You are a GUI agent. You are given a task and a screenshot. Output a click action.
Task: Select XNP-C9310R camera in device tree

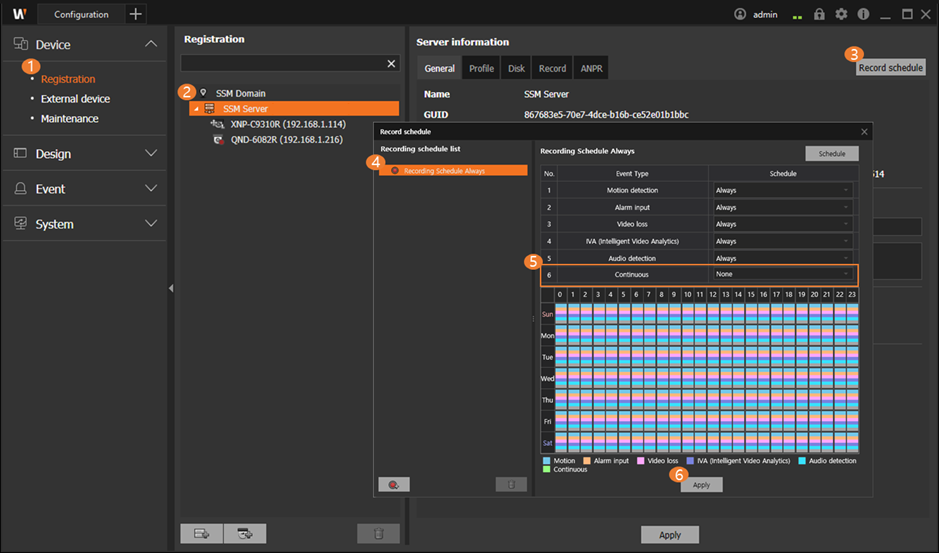tap(287, 124)
